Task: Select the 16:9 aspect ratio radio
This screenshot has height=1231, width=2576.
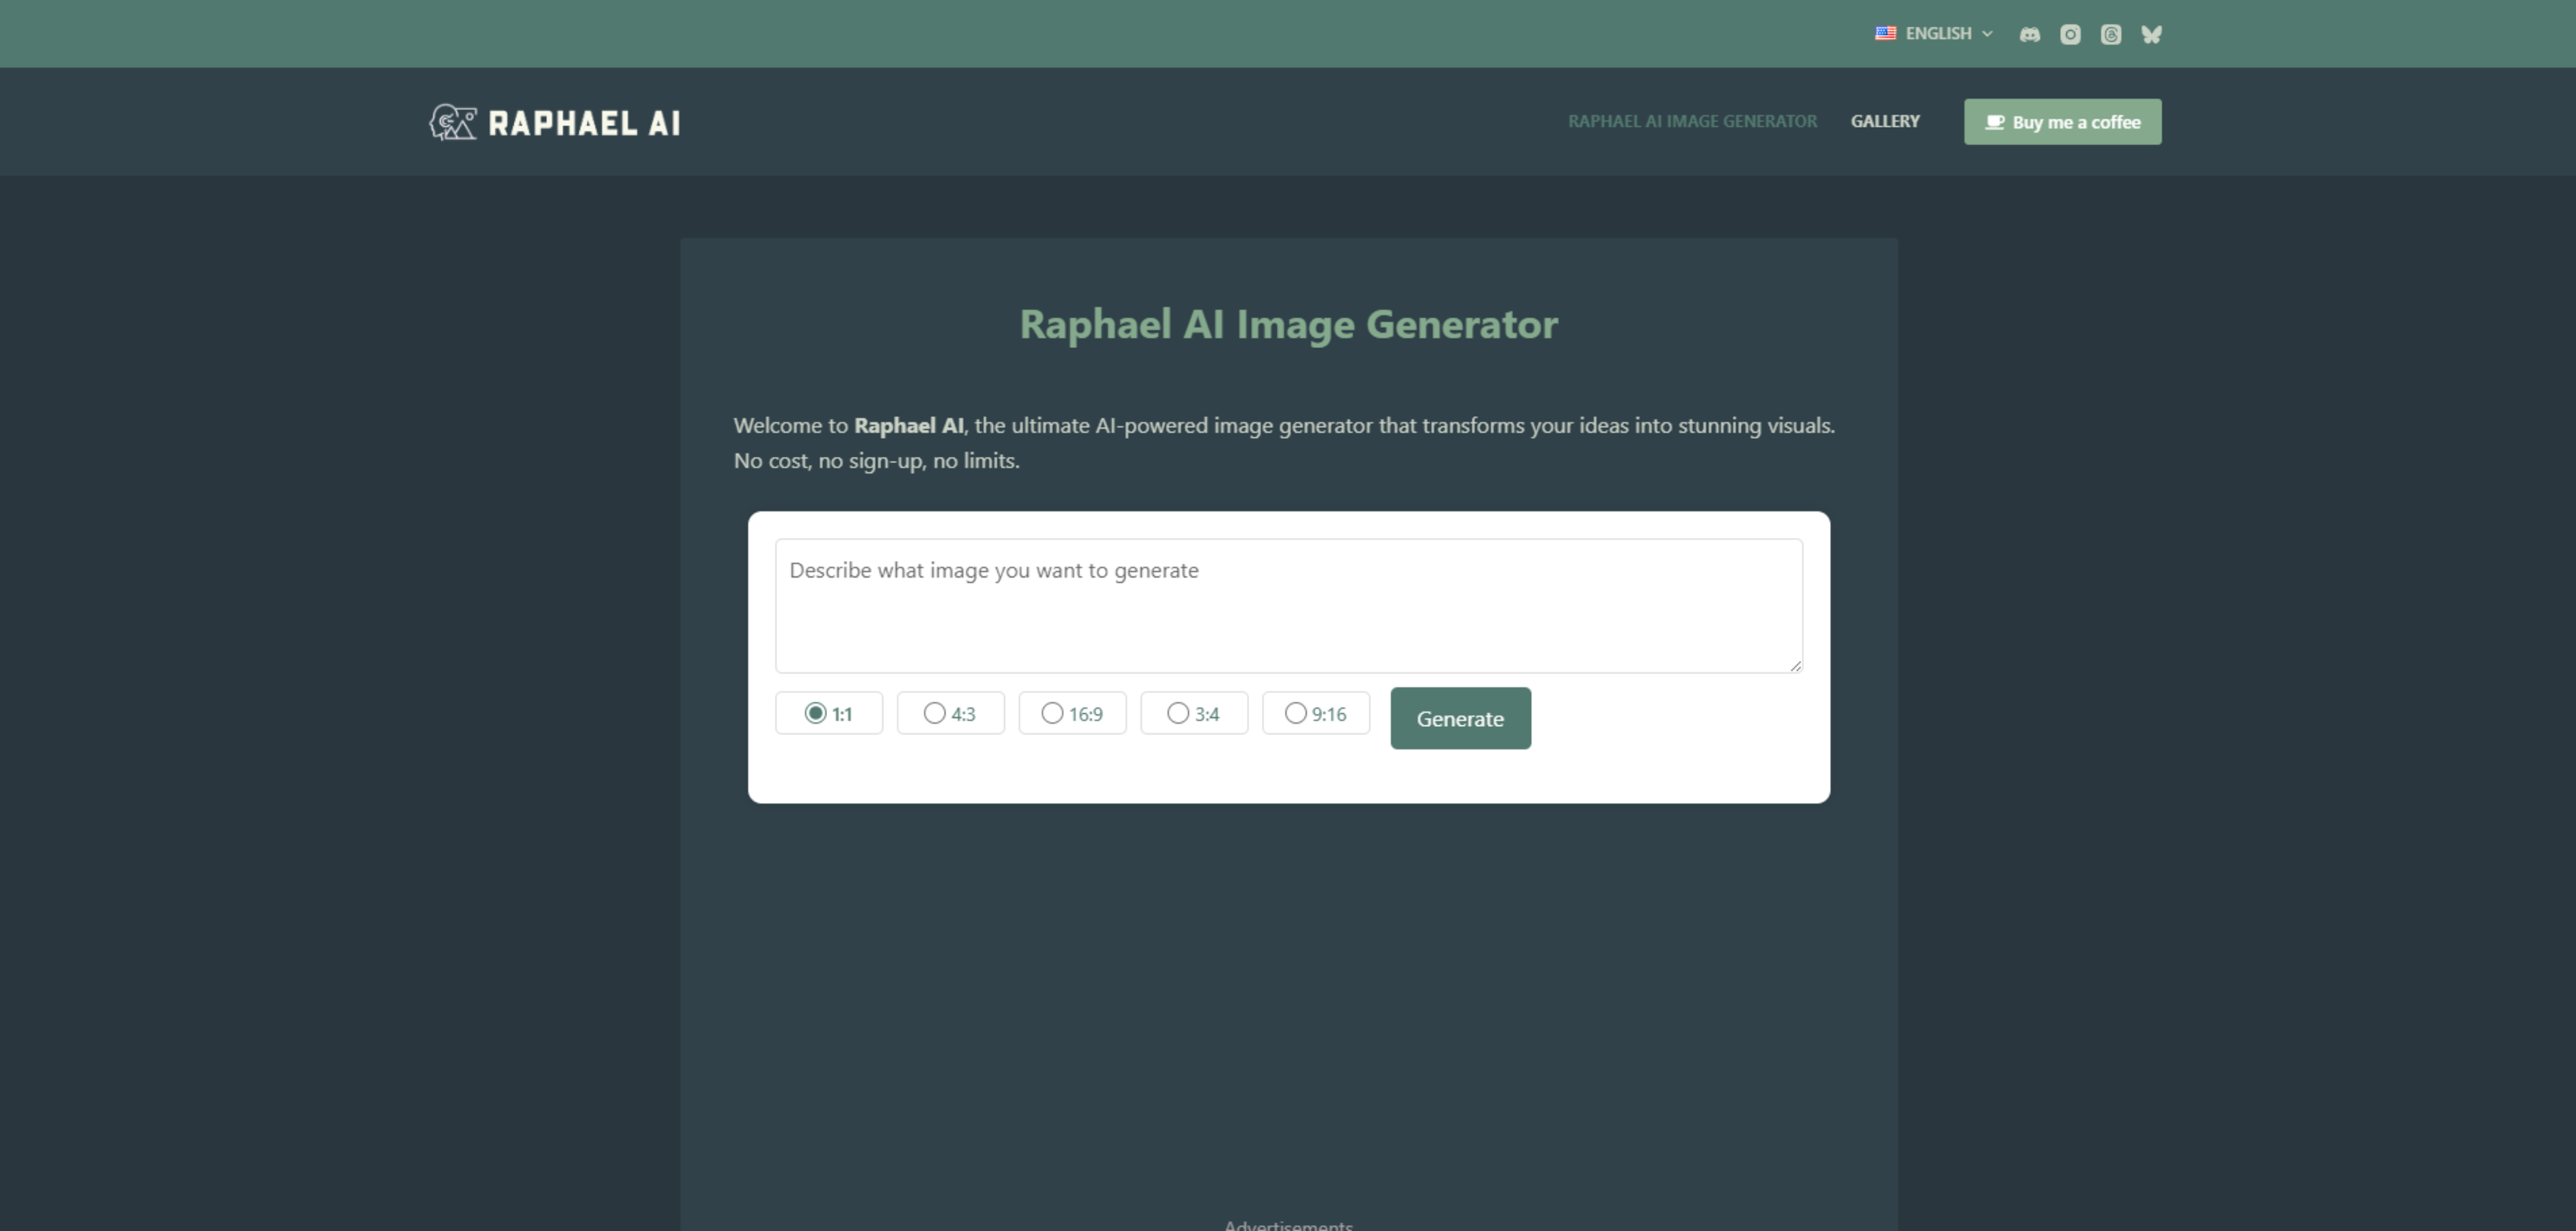Action: click(1072, 713)
